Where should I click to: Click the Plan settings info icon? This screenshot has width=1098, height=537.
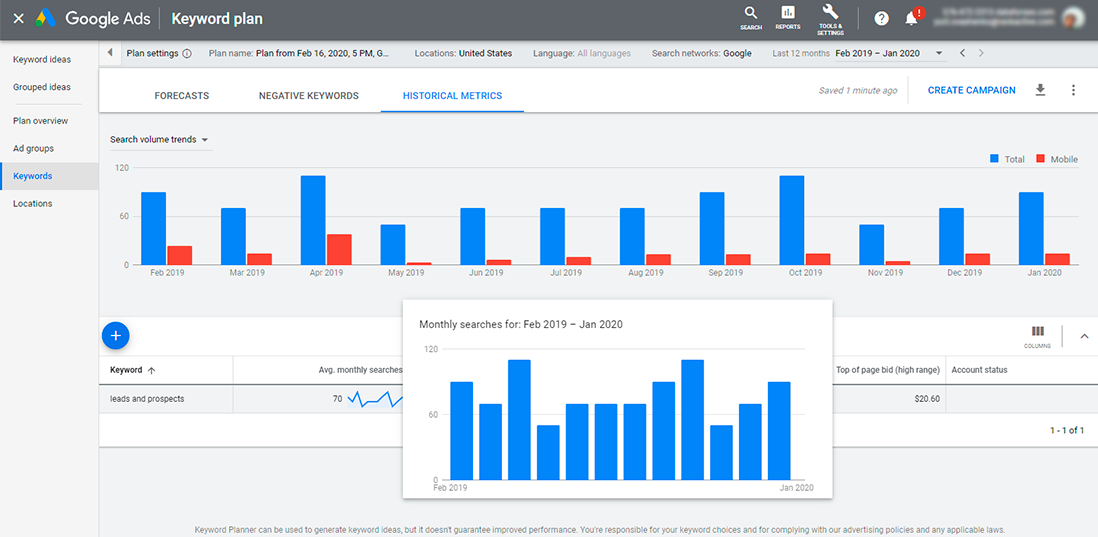pos(187,54)
